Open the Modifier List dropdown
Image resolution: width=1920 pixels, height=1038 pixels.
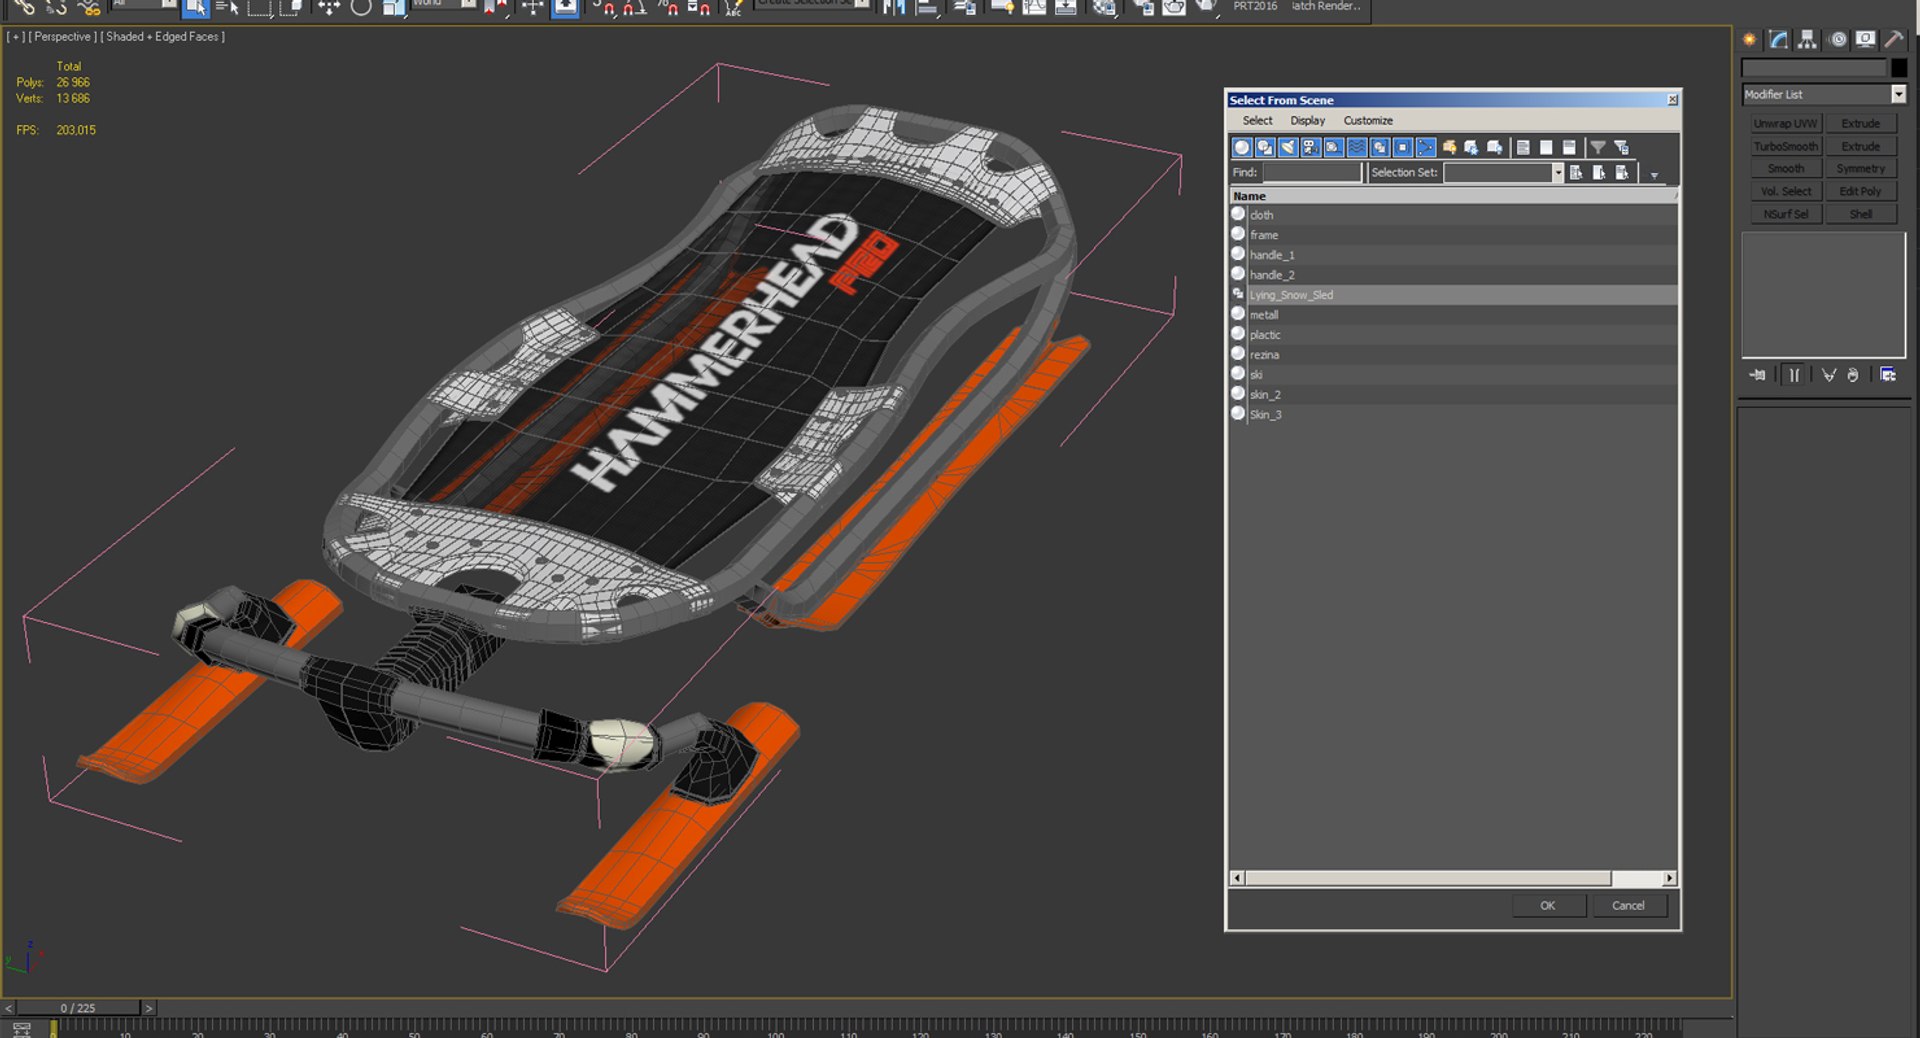point(1898,94)
